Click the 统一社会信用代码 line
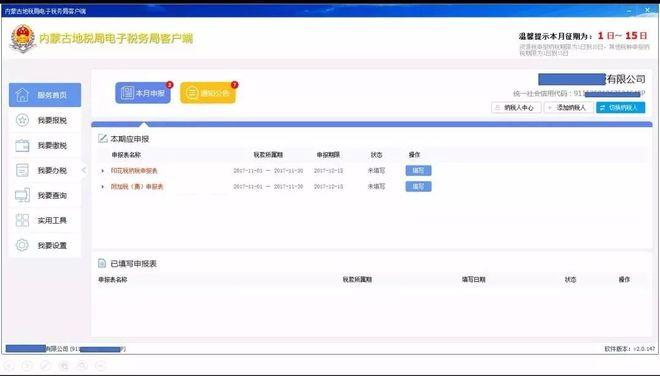The width and height of the screenshot is (660, 376). pos(579,93)
